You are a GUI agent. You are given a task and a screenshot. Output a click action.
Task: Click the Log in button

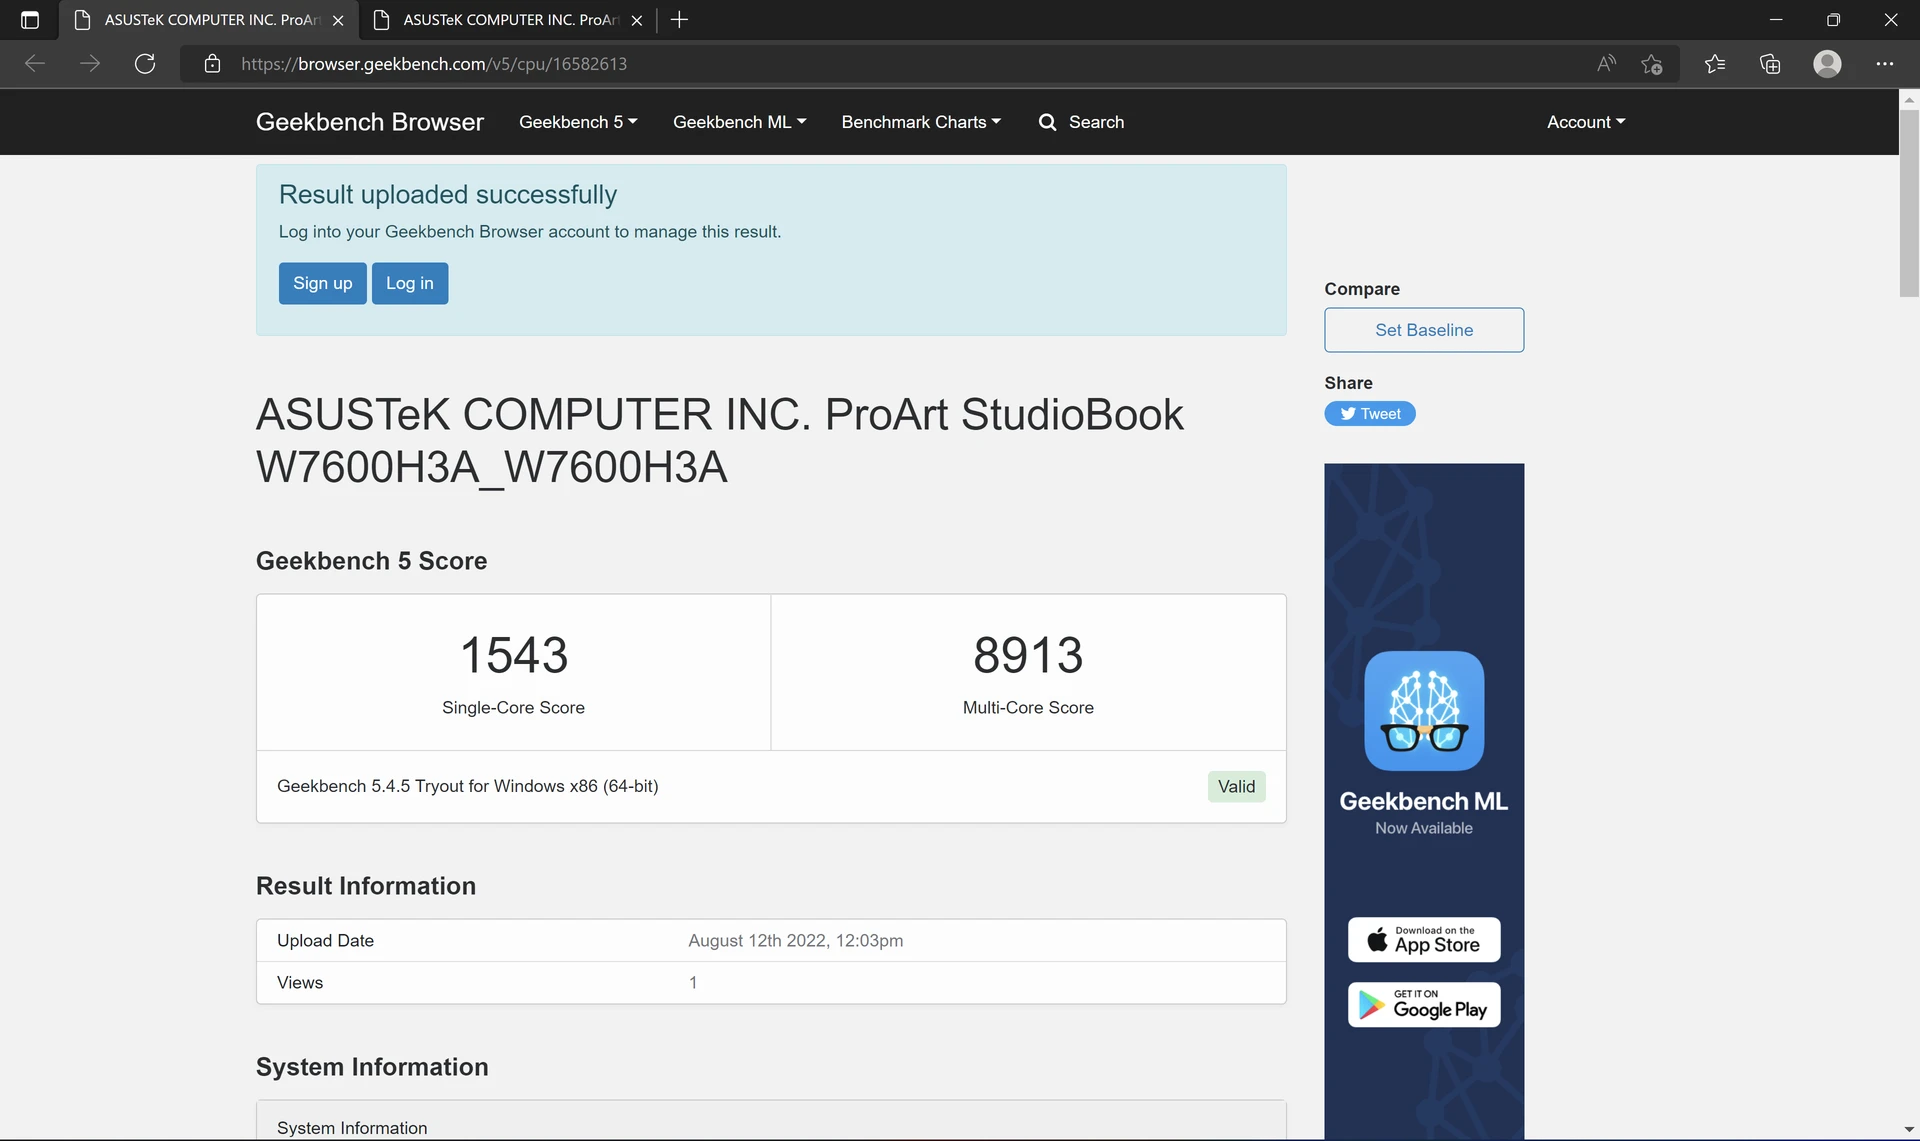410,283
